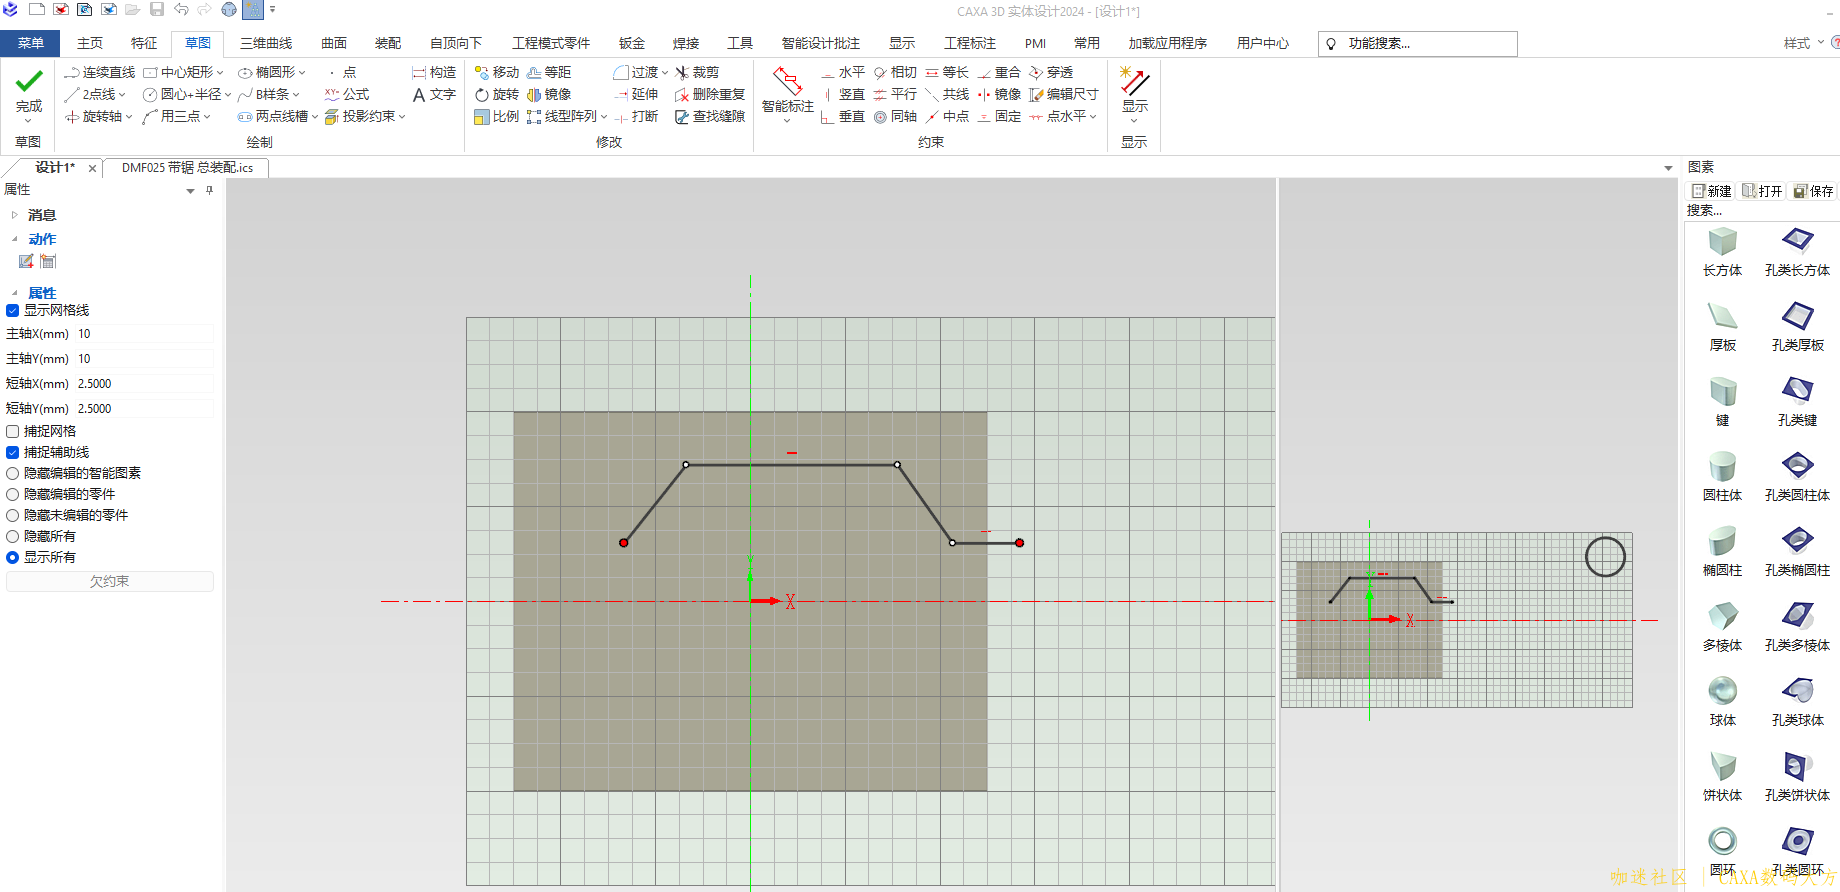Select the 球体 sphere element

[1722, 702]
